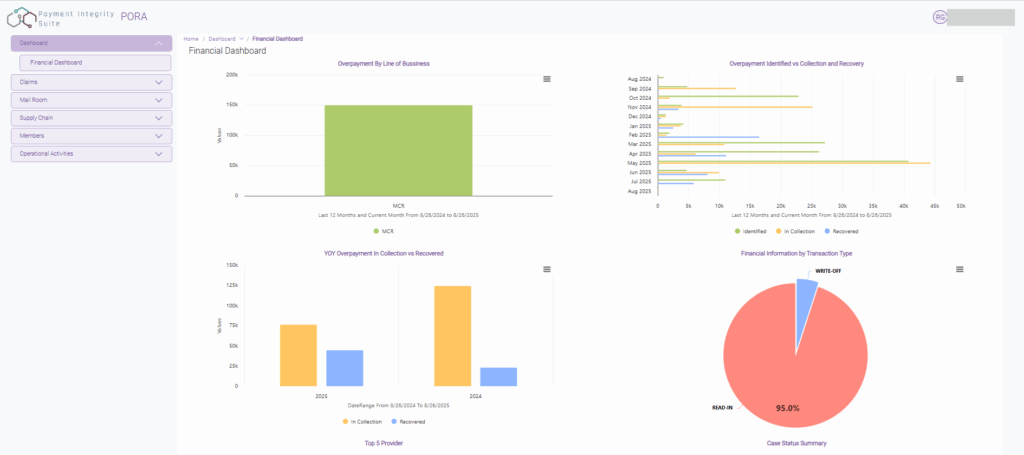Go to the Home breadcrumb link
The image size is (1024, 455).
click(191, 38)
